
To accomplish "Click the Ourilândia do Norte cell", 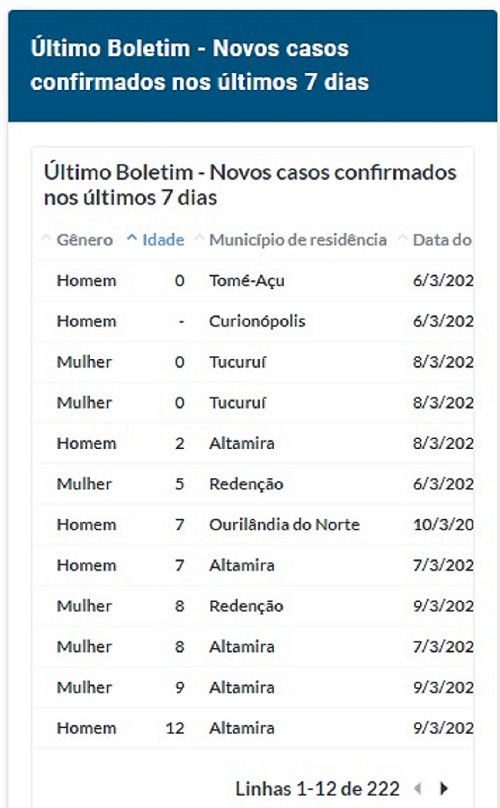I will [284, 525].
